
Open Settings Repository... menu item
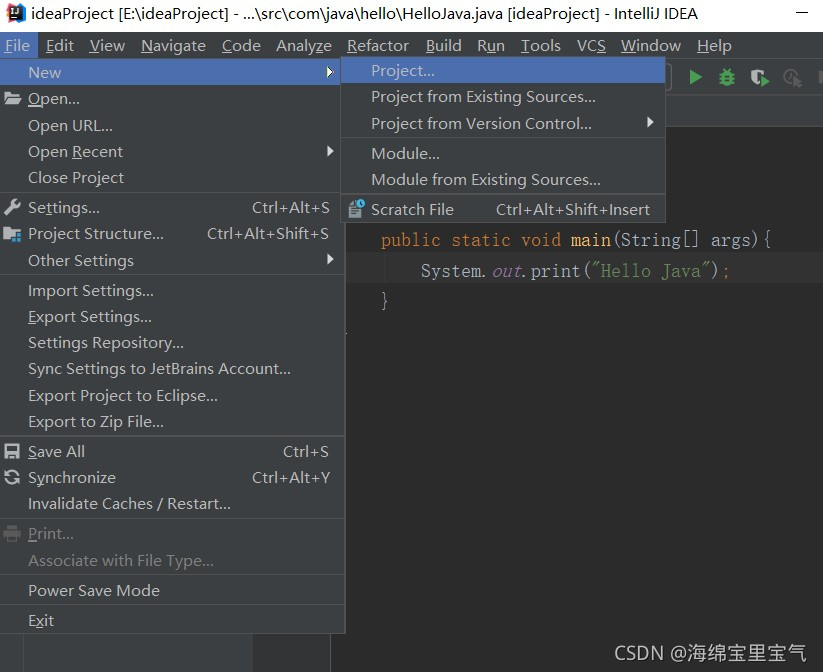172,342
